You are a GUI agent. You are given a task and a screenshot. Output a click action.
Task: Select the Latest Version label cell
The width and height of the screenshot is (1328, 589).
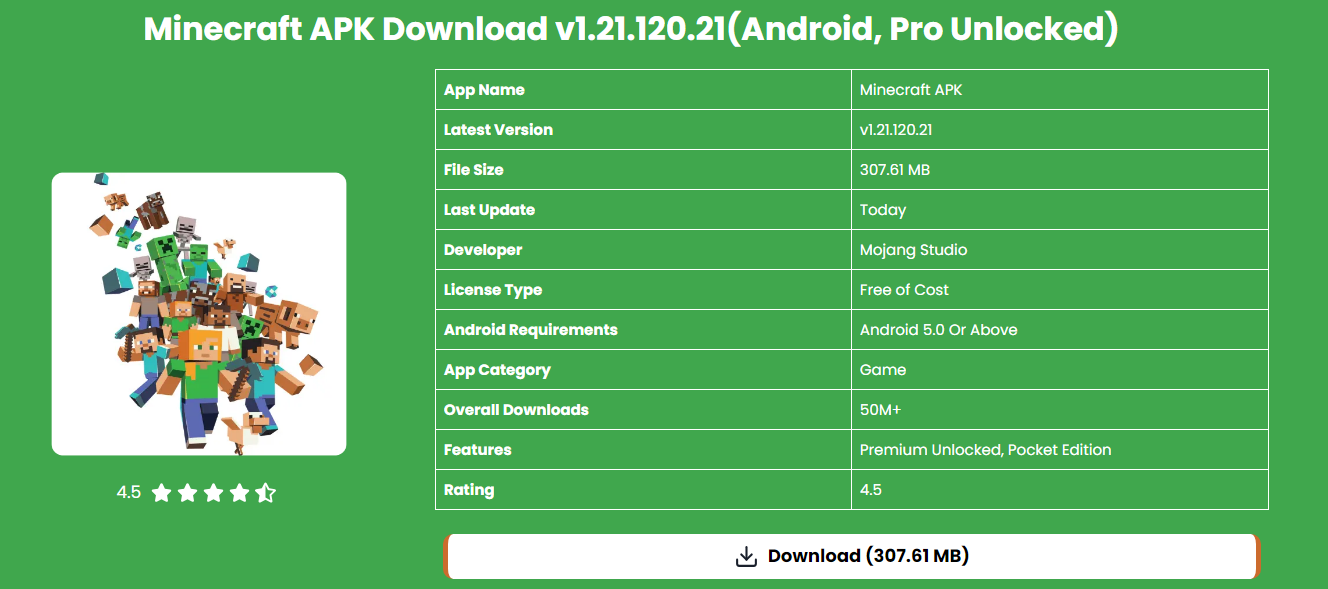643,130
